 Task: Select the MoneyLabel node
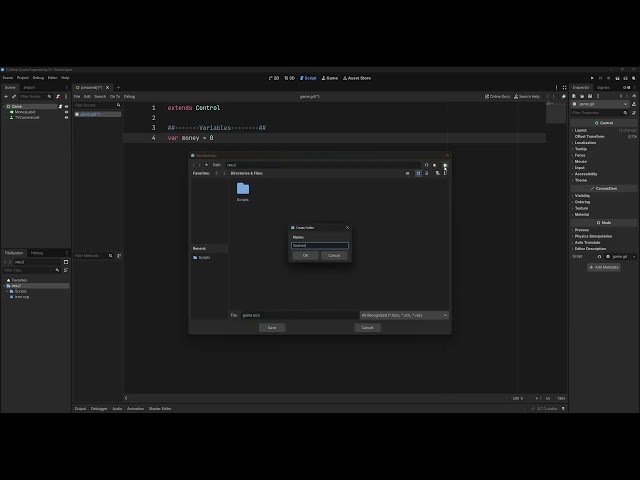[x=25, y=112]
